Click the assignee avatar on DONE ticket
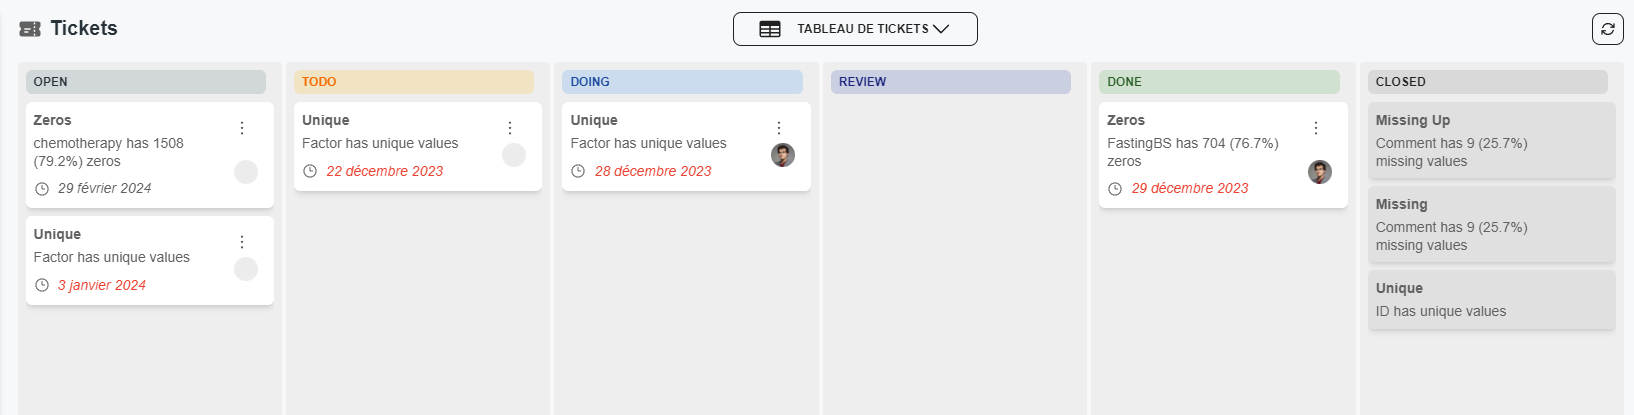 click(1320, 172)
